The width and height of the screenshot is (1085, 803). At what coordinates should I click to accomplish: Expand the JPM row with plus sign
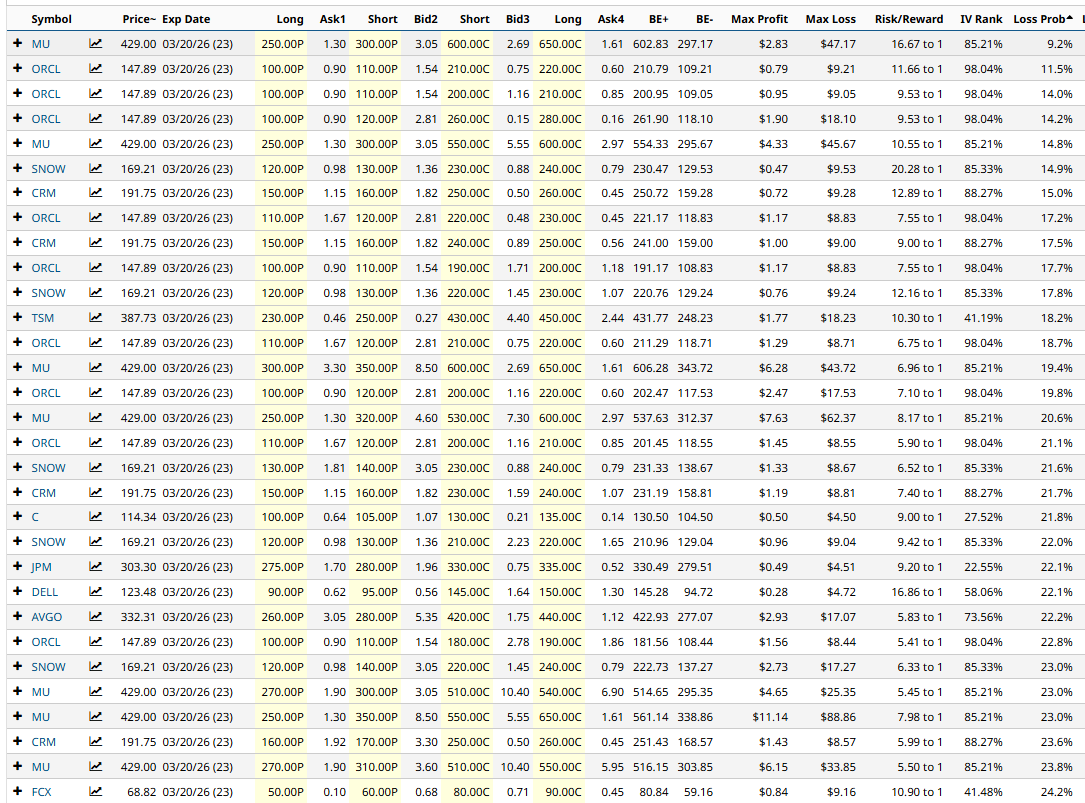click(x=17, y=566)
